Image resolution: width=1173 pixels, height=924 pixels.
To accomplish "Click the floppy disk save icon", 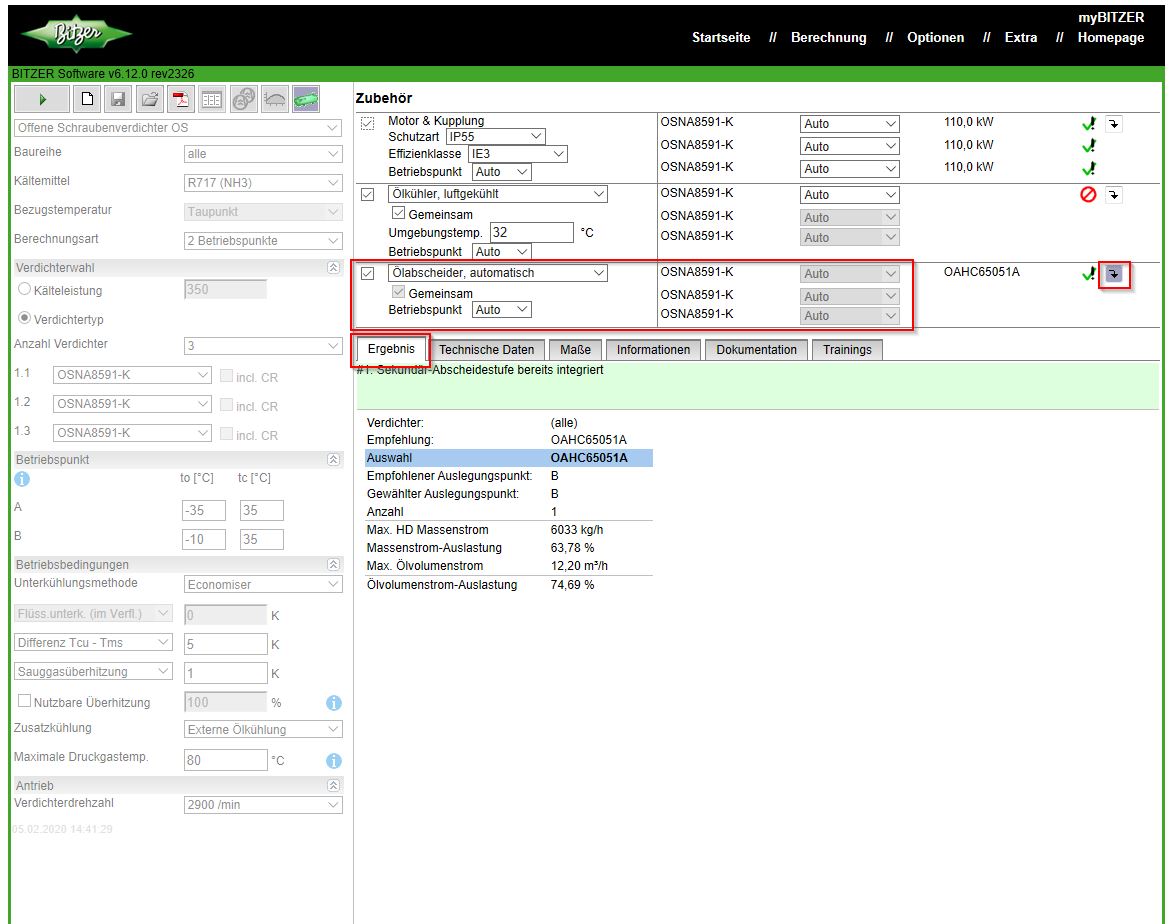I will 118,99.
